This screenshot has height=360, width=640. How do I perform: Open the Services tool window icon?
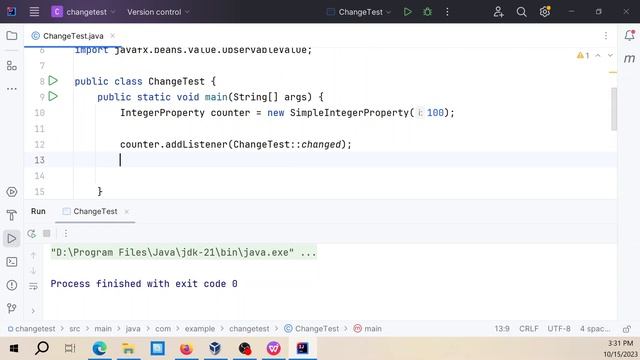click(x=12, y=192)
